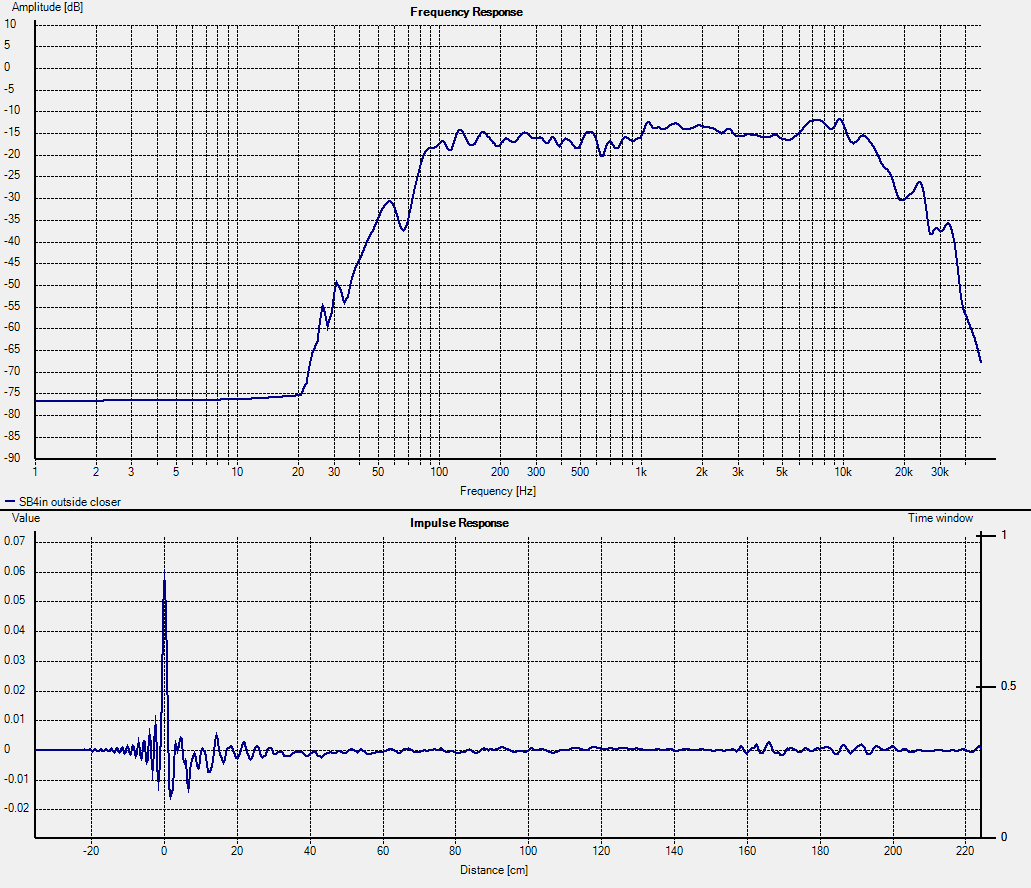
Task: Click the "-0.02" value axis tick label
Action: (16, 808)
